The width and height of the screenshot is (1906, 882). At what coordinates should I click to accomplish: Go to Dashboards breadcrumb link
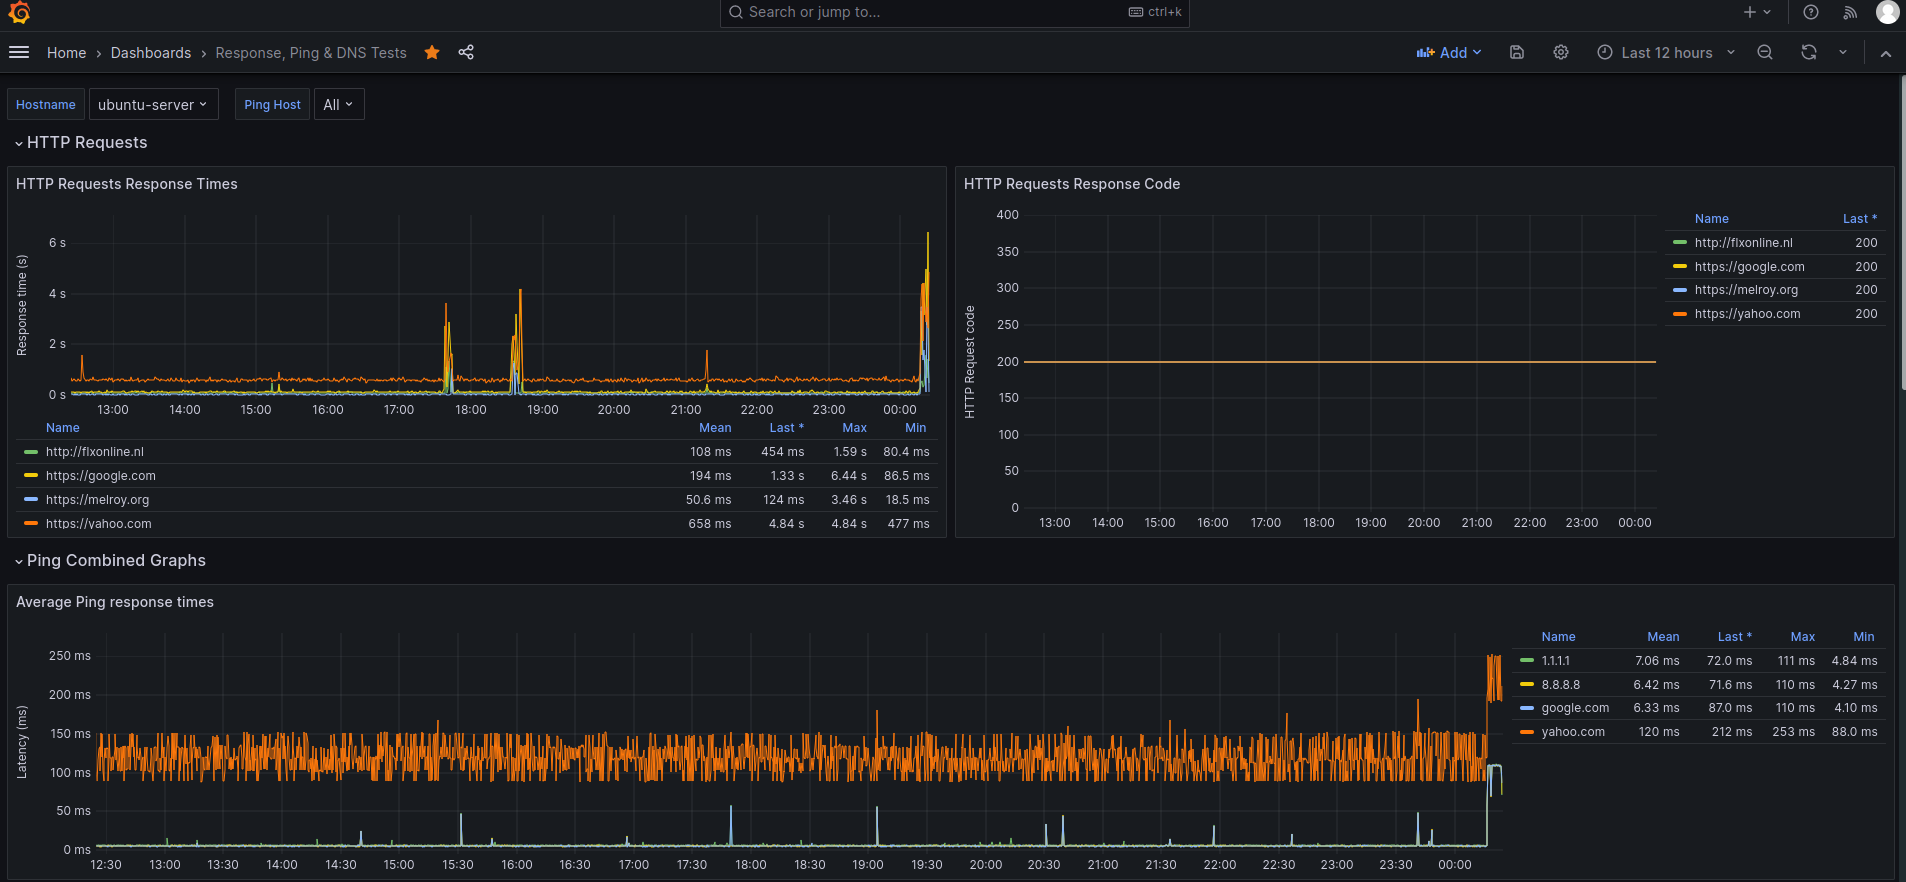click(x=151, y=53)
